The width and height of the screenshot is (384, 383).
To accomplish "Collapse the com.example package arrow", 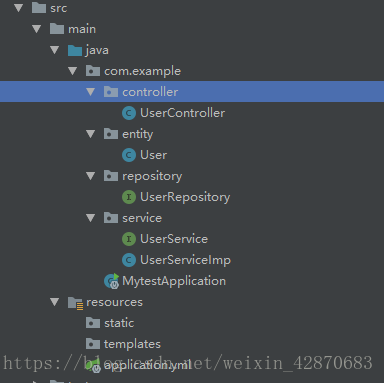I will click(73, 71).
